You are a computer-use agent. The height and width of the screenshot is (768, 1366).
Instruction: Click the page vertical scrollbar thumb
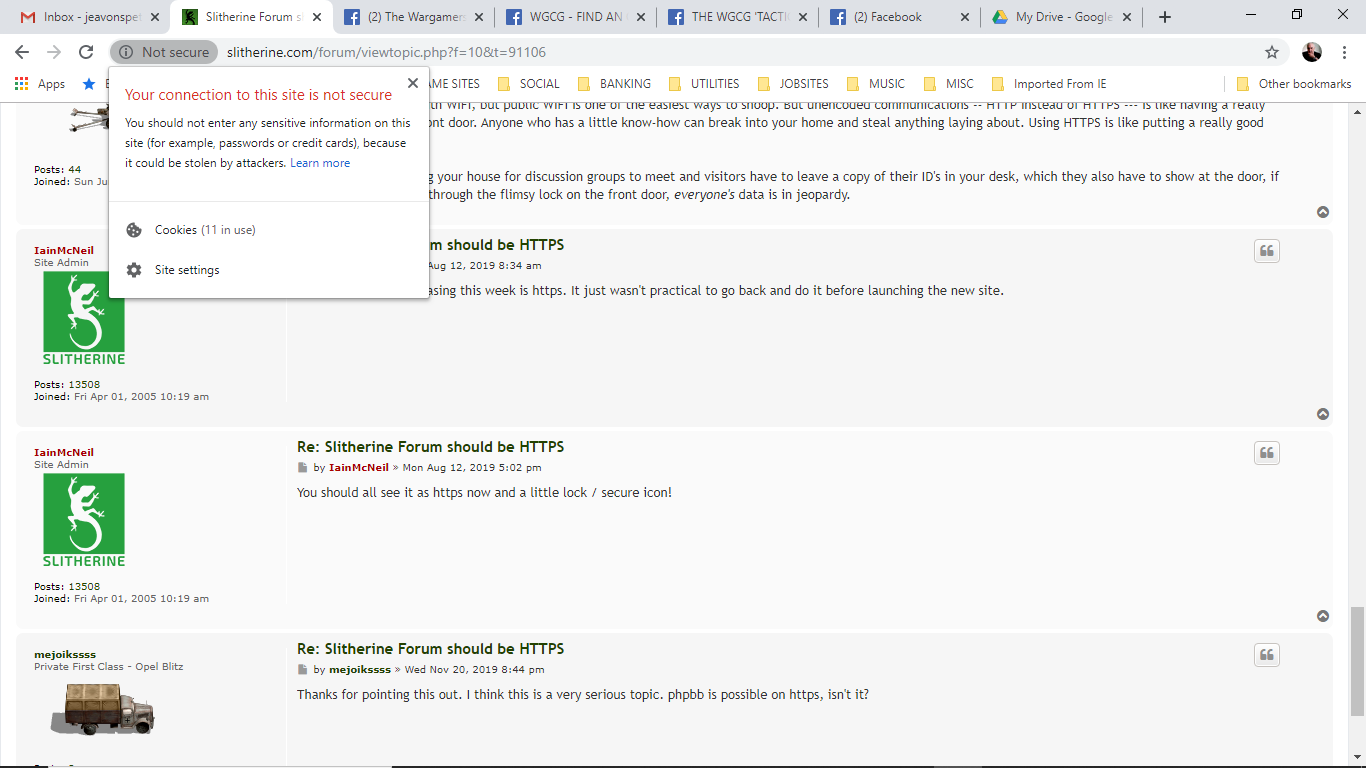1357,661
